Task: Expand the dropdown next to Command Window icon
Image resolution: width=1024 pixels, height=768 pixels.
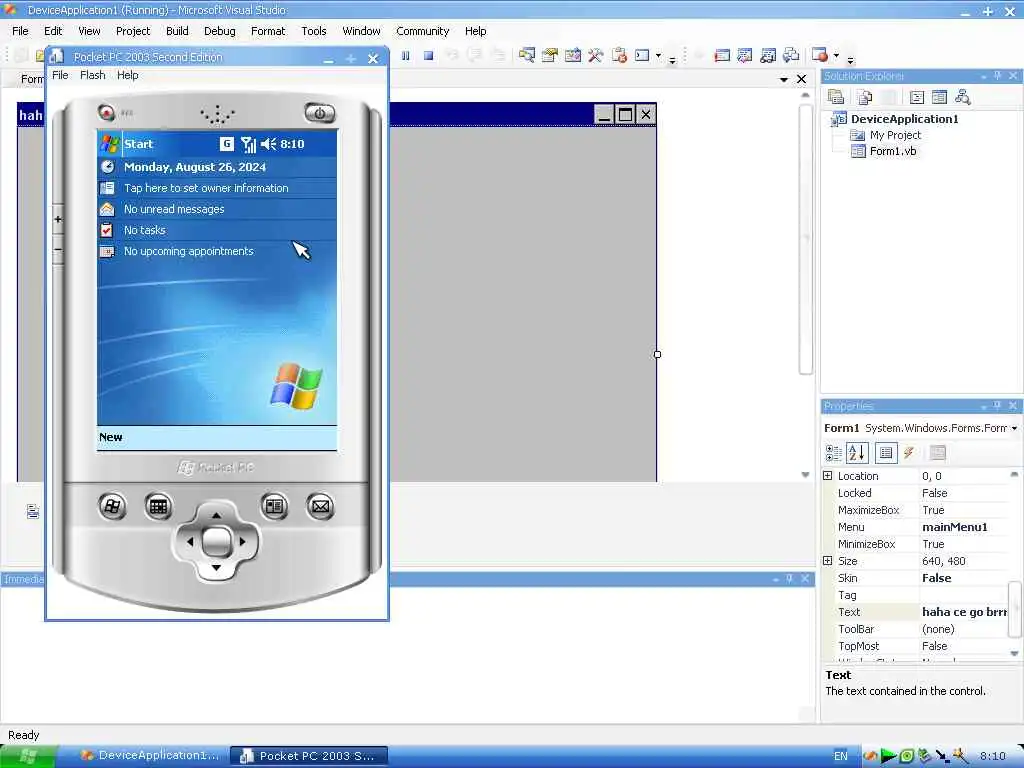Action: [658, 56]
